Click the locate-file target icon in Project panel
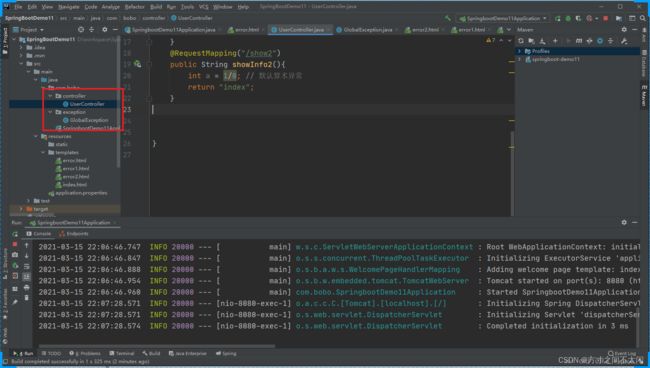The image size is (650, 368). [81, 29]
